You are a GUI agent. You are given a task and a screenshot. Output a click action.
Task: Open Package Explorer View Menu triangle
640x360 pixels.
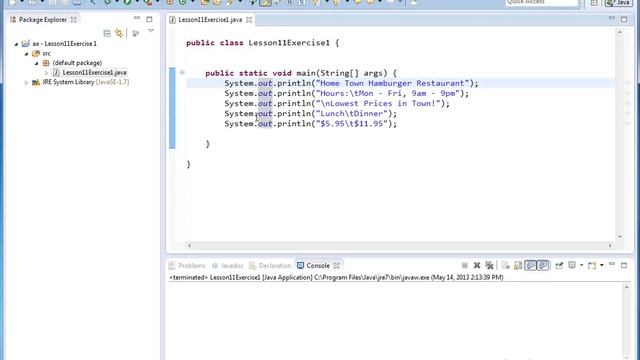[151, 31]
